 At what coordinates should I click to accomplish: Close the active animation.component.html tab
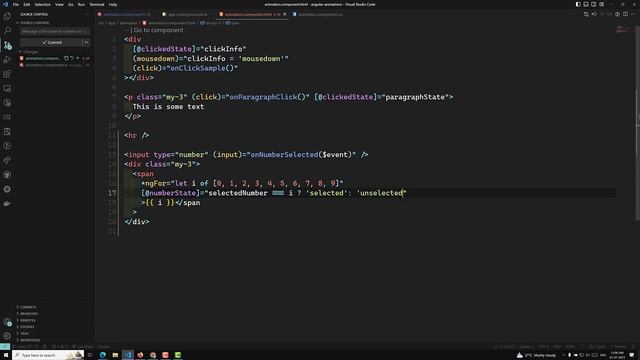(284, 14)
